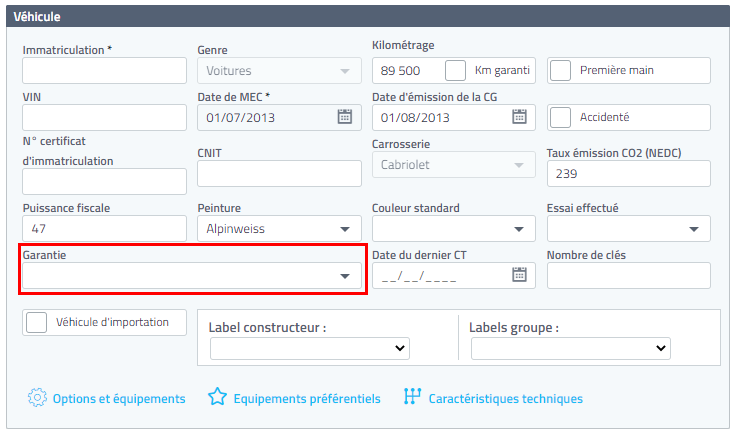Click the Immatriculation input field
The width and height of the screenshot is (742, 434).
pyautogui.click(x=104, y=71)
